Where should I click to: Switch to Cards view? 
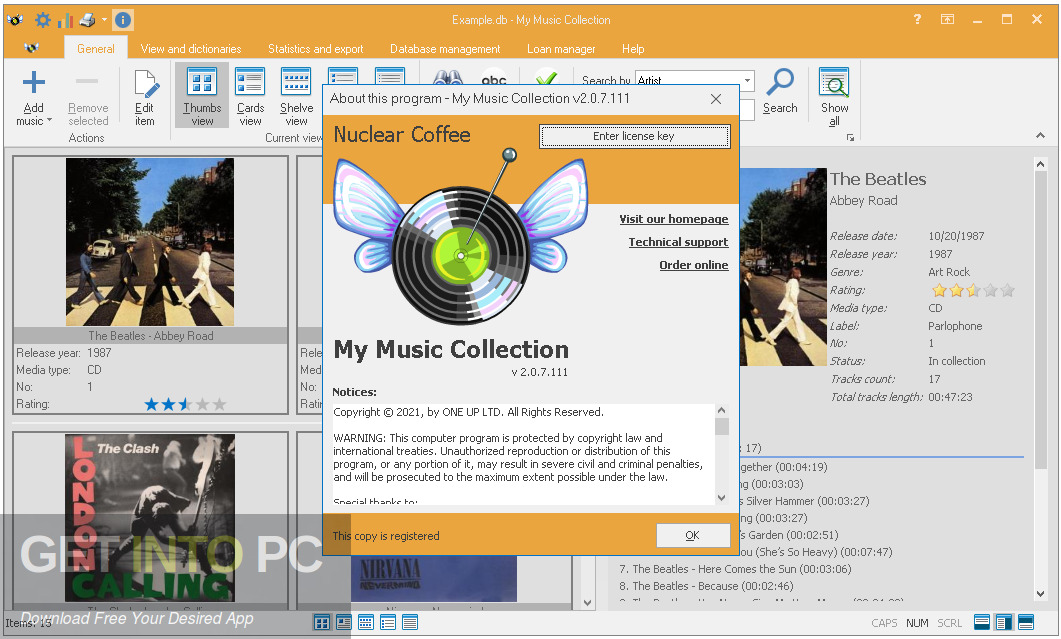[250, 97]
